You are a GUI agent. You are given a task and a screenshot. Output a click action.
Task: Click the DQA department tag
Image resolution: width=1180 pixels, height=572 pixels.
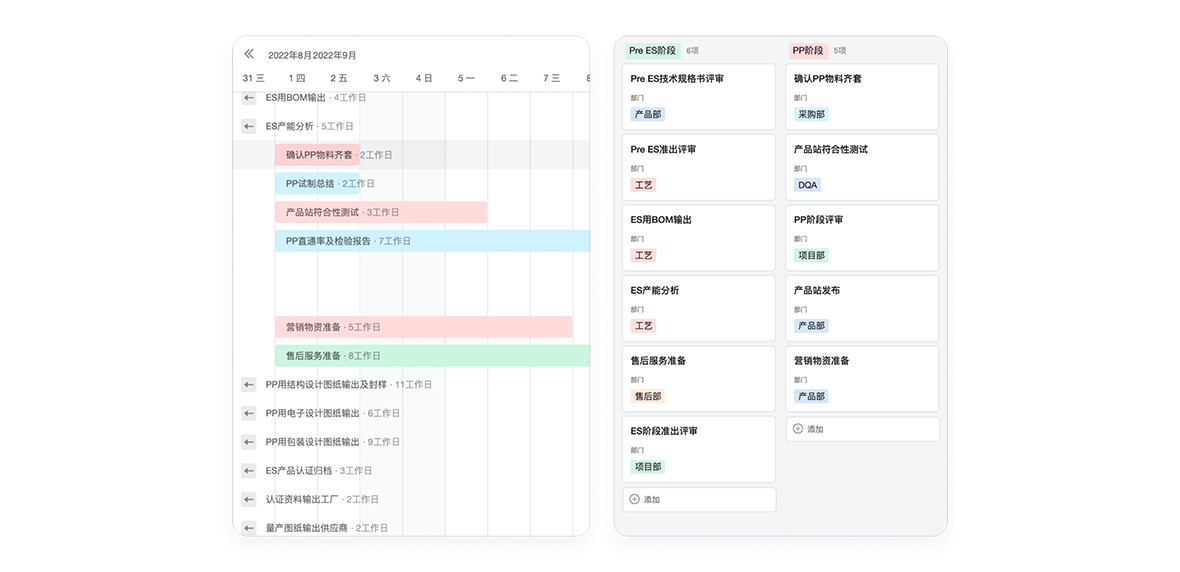pyautogui.click(x=807, y=185)
